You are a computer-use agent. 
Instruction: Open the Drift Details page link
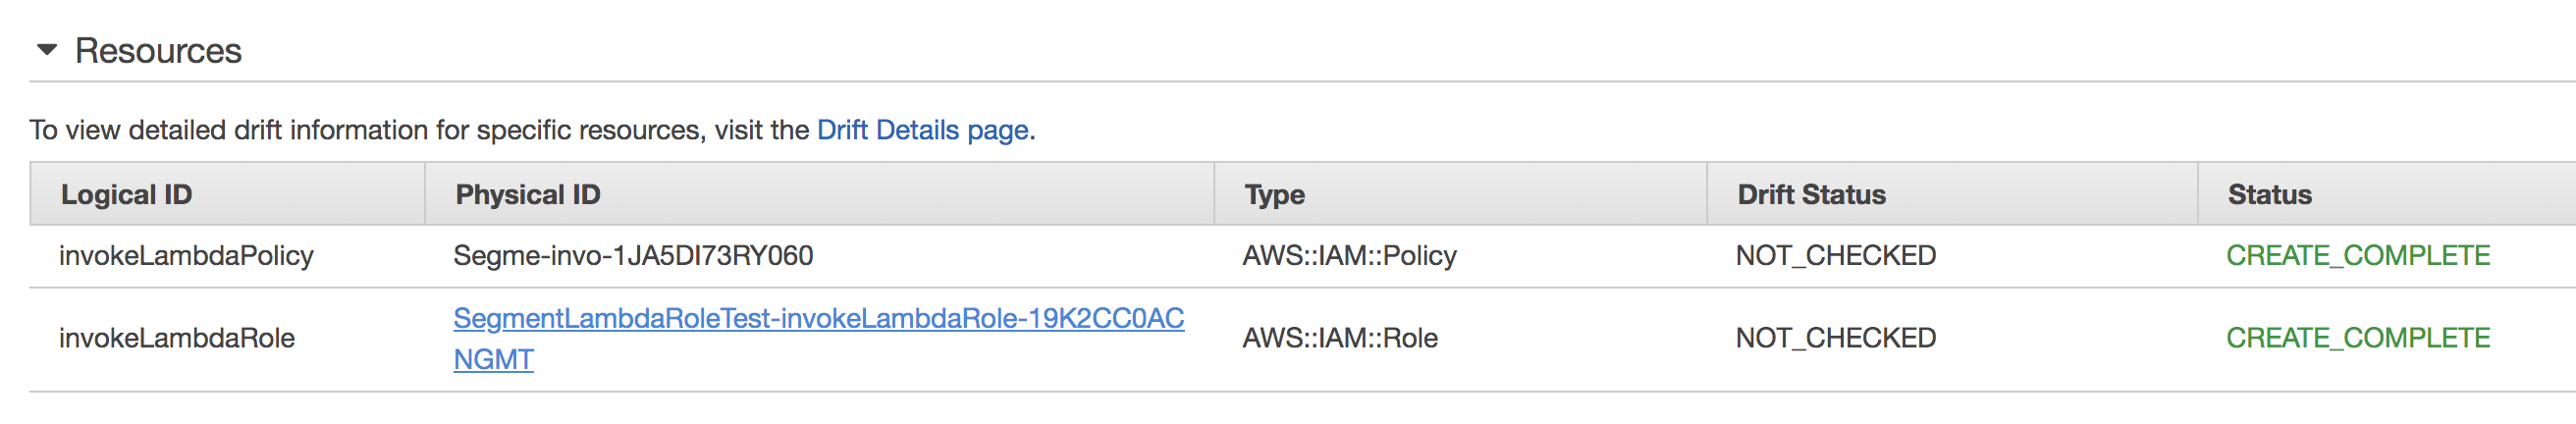(922, 130)
